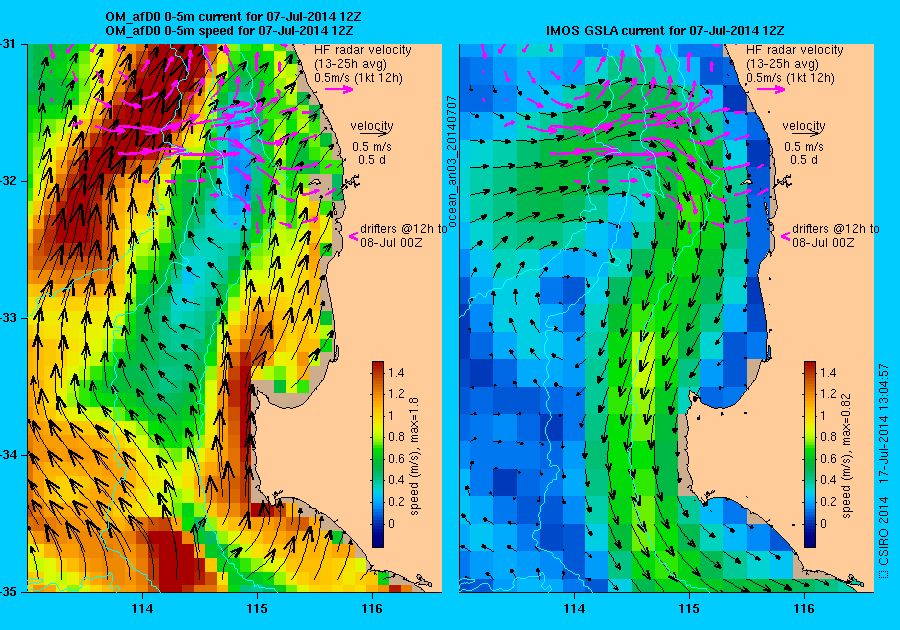Click the 1.4 tick on left color bar

tap(396, 372)
